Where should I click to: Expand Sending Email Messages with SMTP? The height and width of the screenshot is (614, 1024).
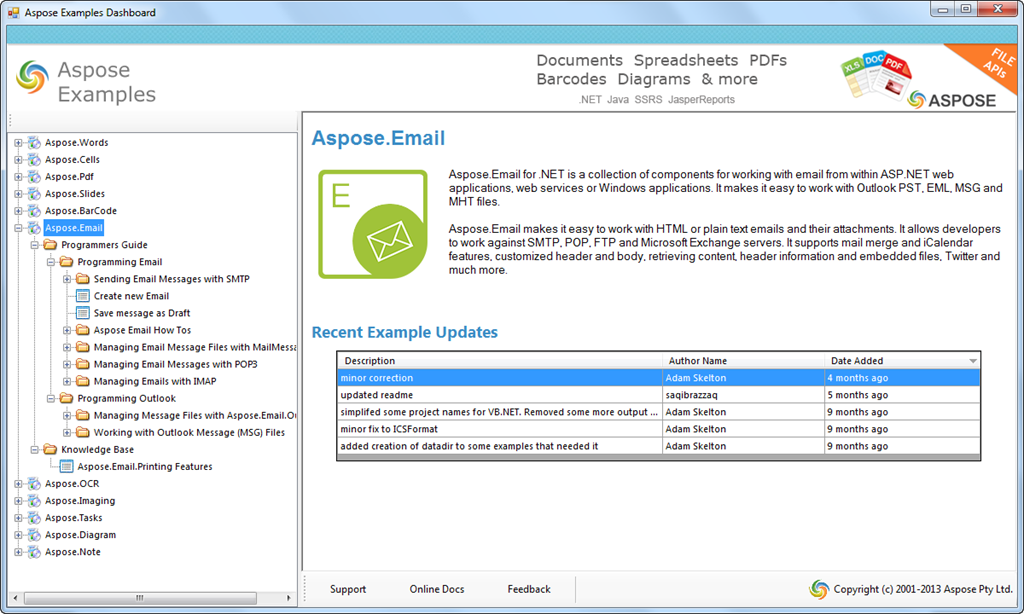click(67, 279)
